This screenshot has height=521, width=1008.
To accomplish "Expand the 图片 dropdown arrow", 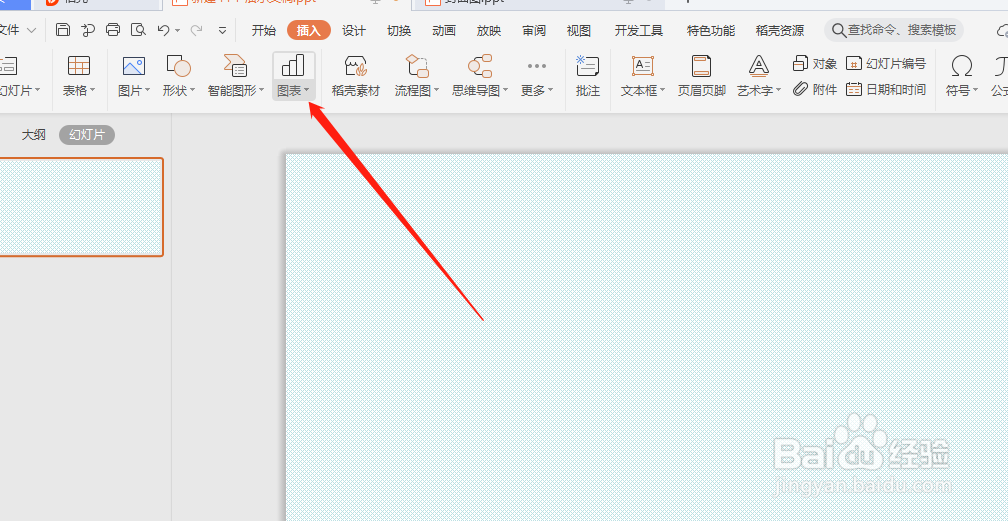I will click(147, 91).
